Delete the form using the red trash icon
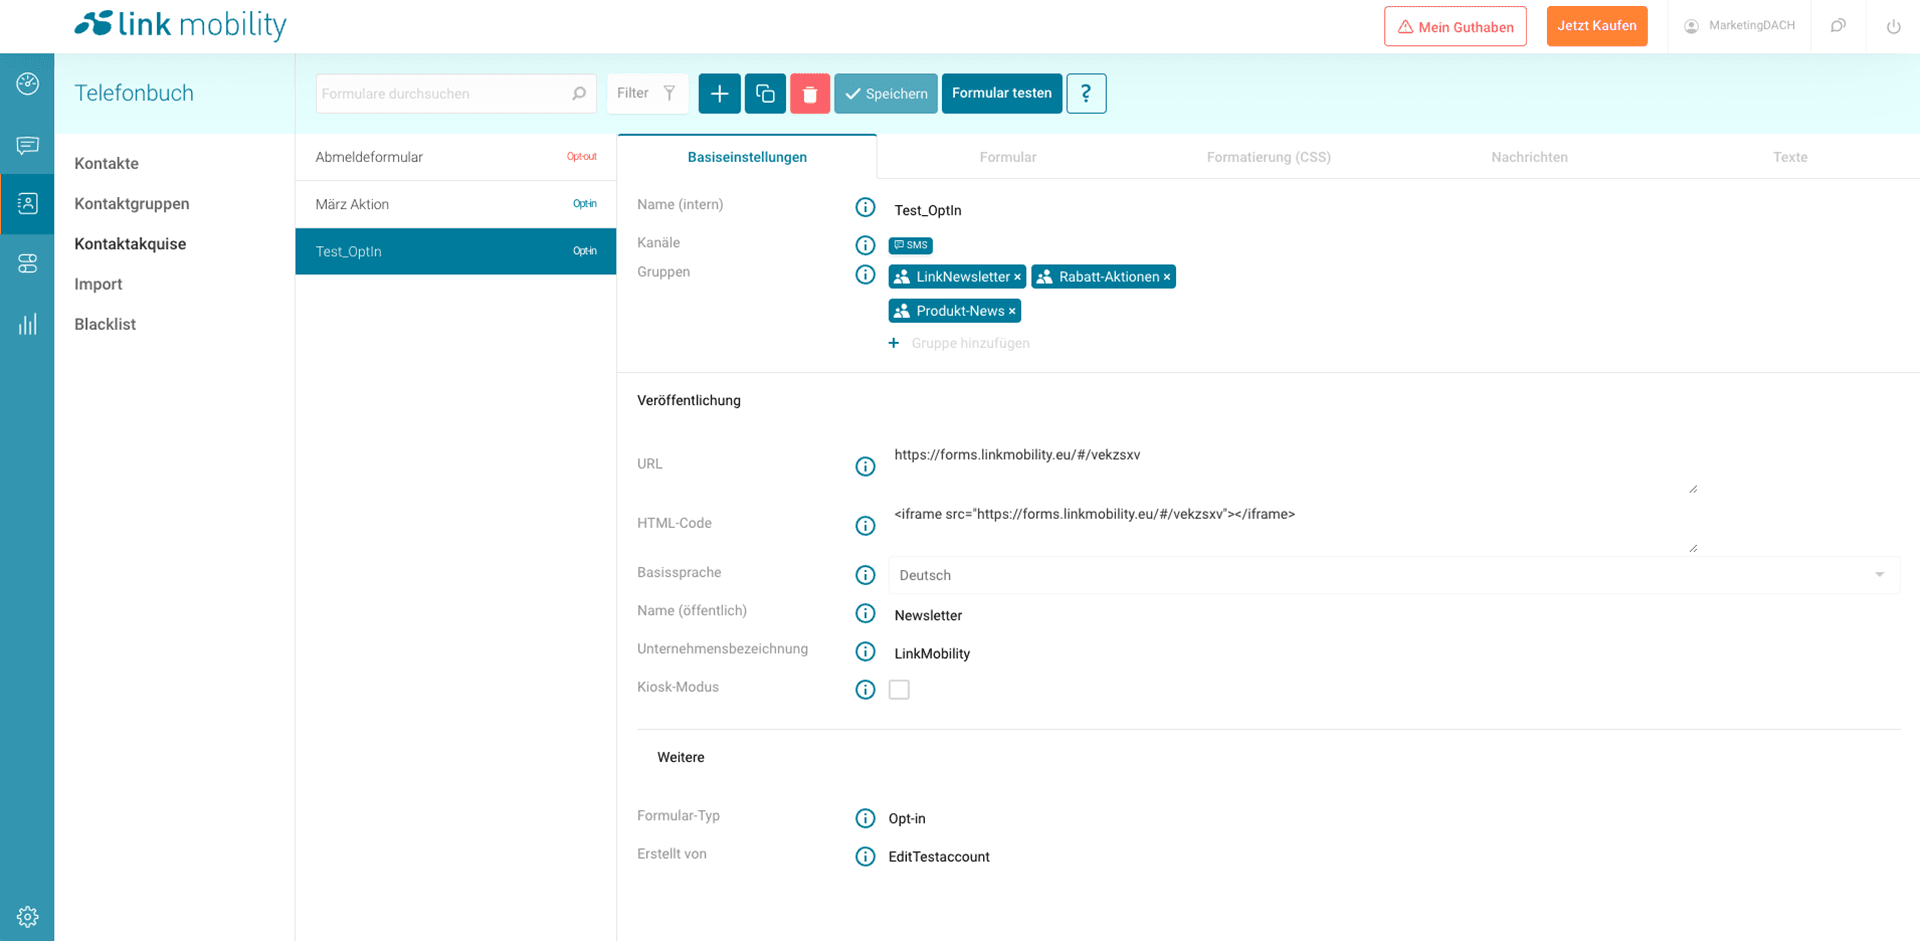 pyautogui.click(x=810, y=94)
